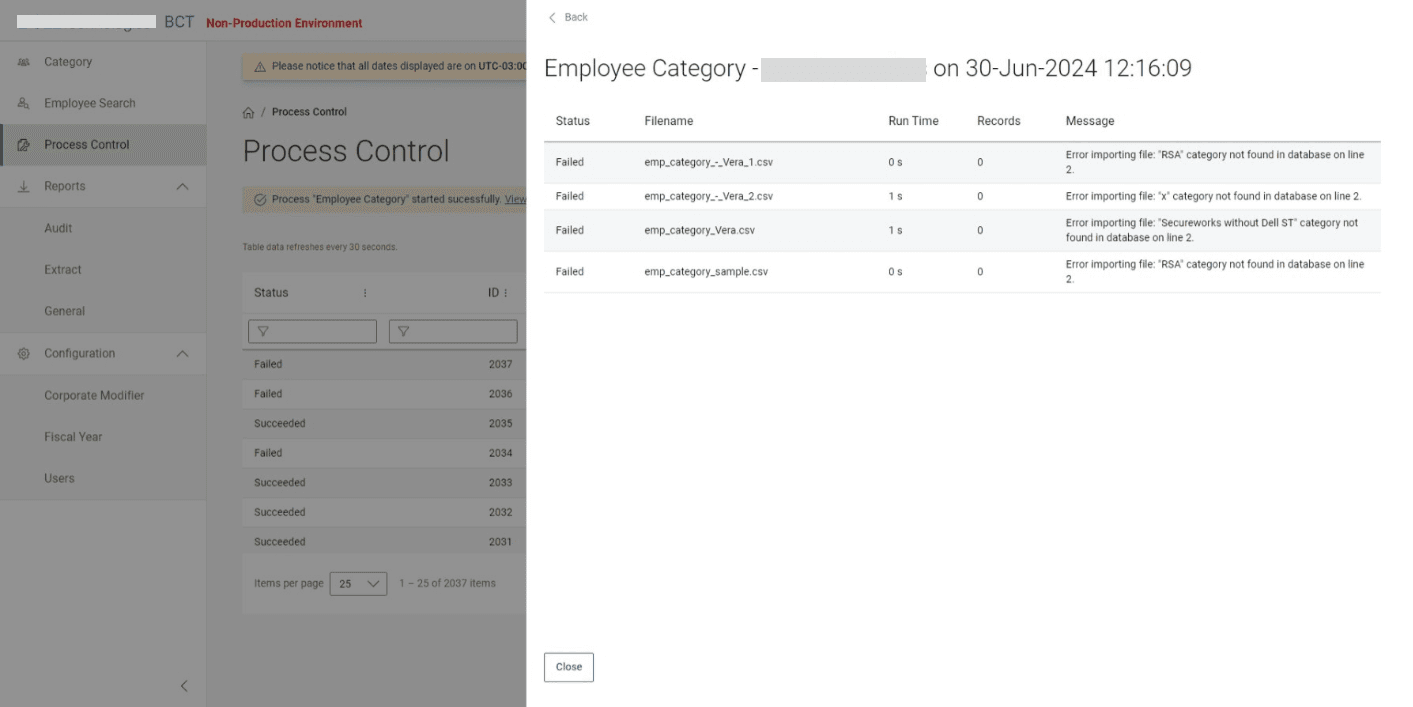Click filename emp_category_sample.csv
Viewport: 1413px width, 707px height.
click(x=706, y=272)
